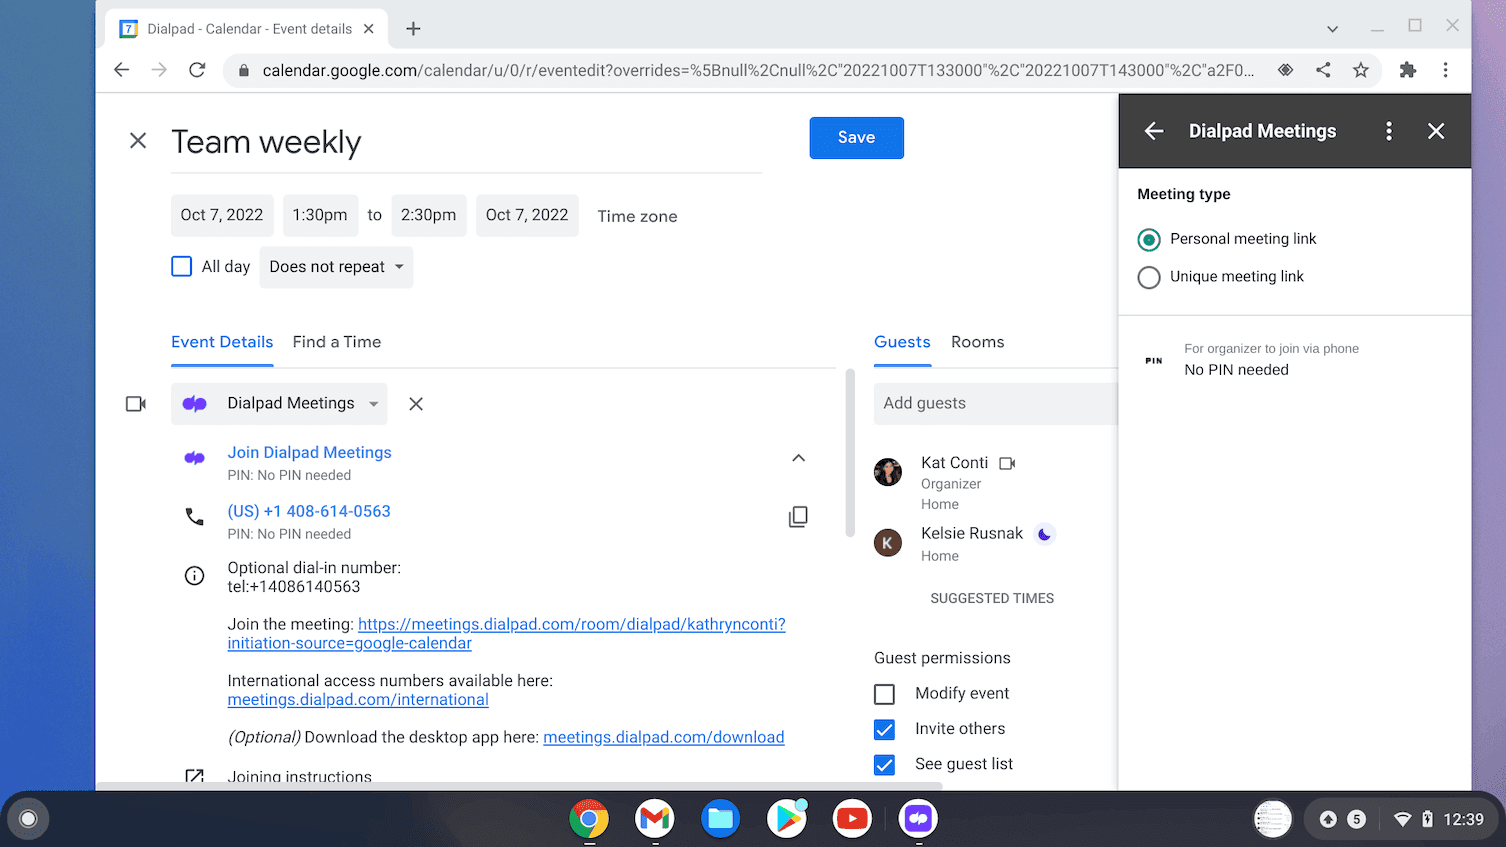Collapse the Dialpad meeting details section

(x=798, y=457)
